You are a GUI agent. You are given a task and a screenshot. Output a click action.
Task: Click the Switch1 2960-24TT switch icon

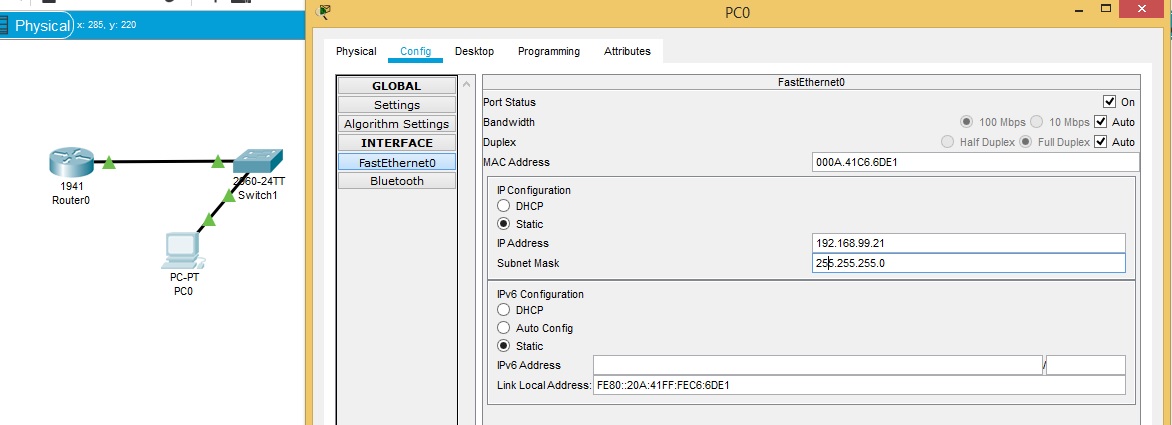click(259, 161)
